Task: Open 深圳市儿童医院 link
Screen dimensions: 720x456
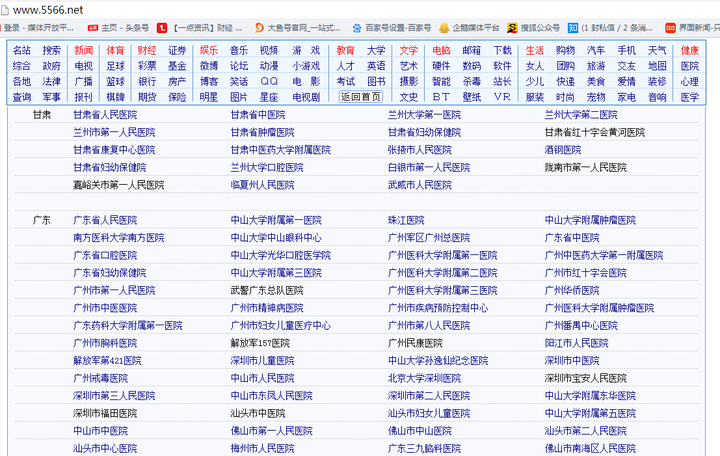Action: [x=262, y=360]
